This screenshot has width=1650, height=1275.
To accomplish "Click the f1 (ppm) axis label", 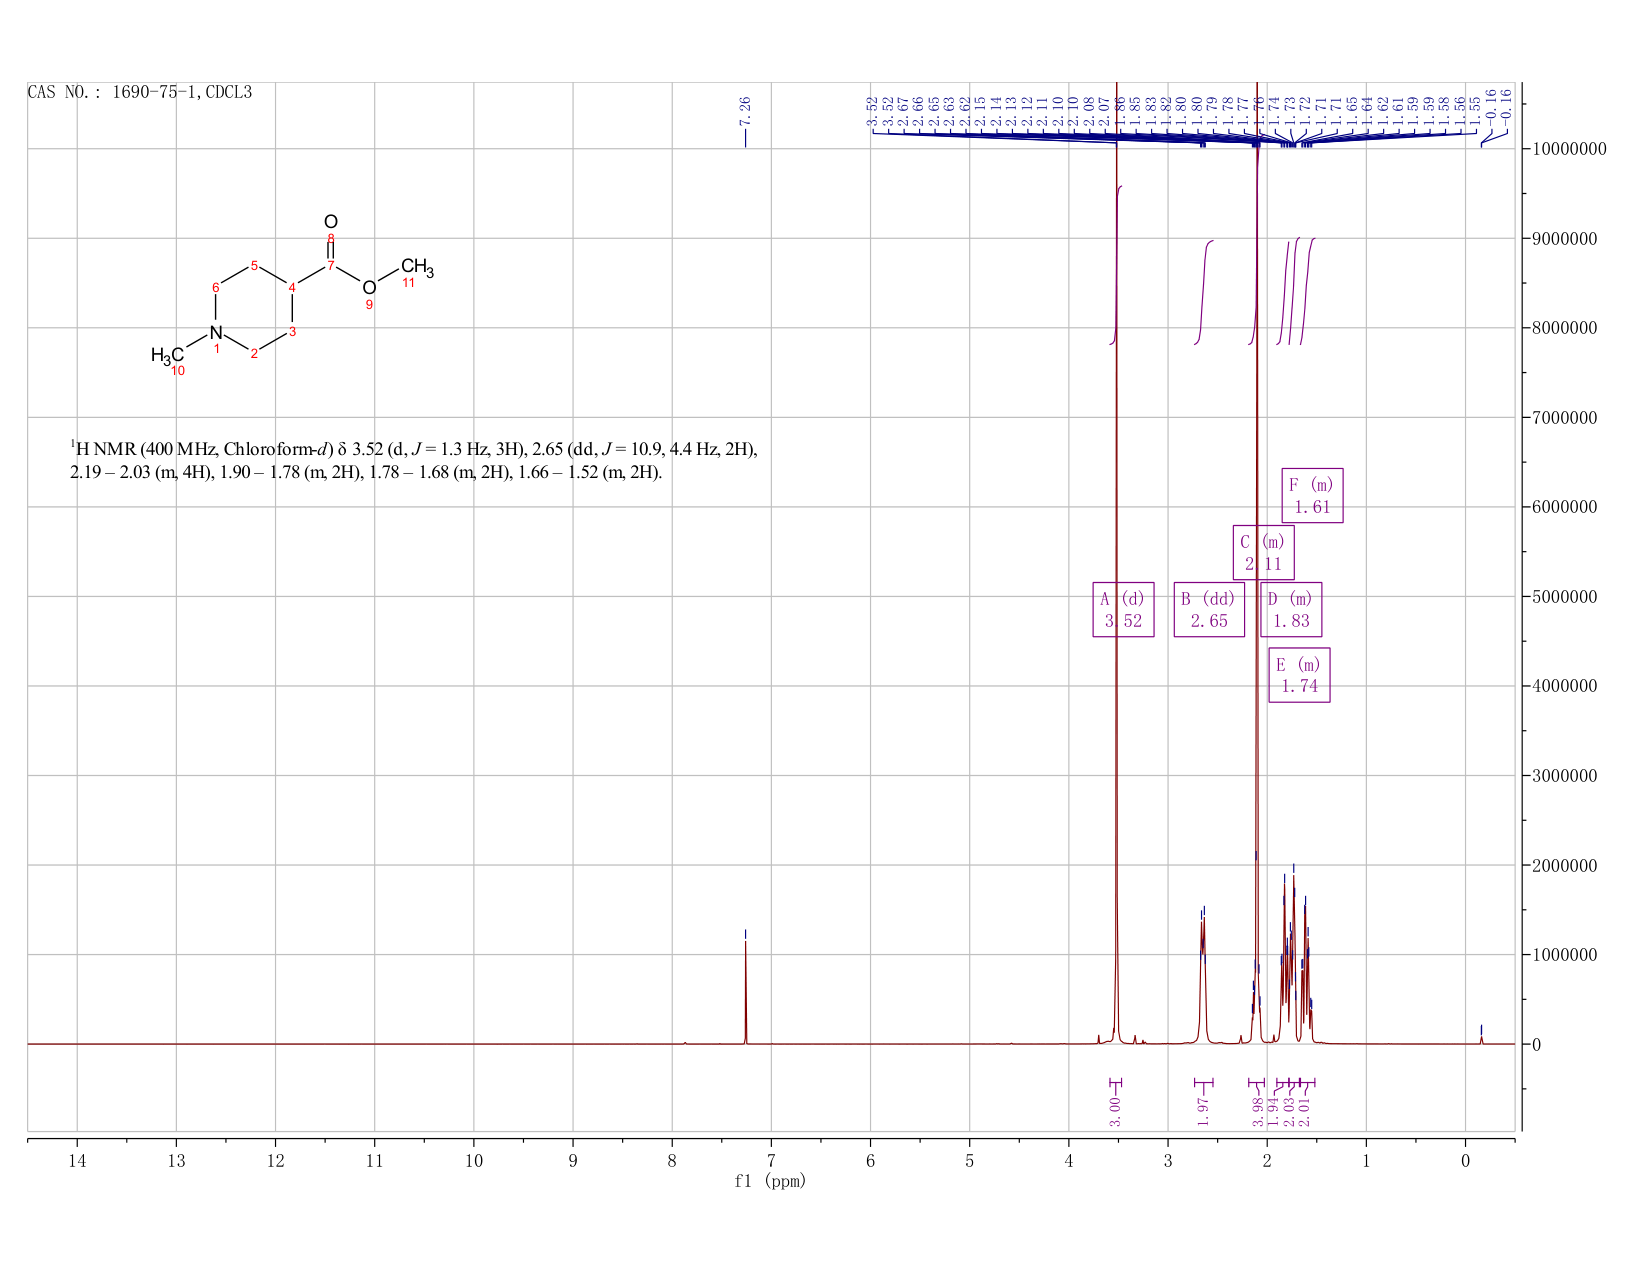I will click(770, 1181).
